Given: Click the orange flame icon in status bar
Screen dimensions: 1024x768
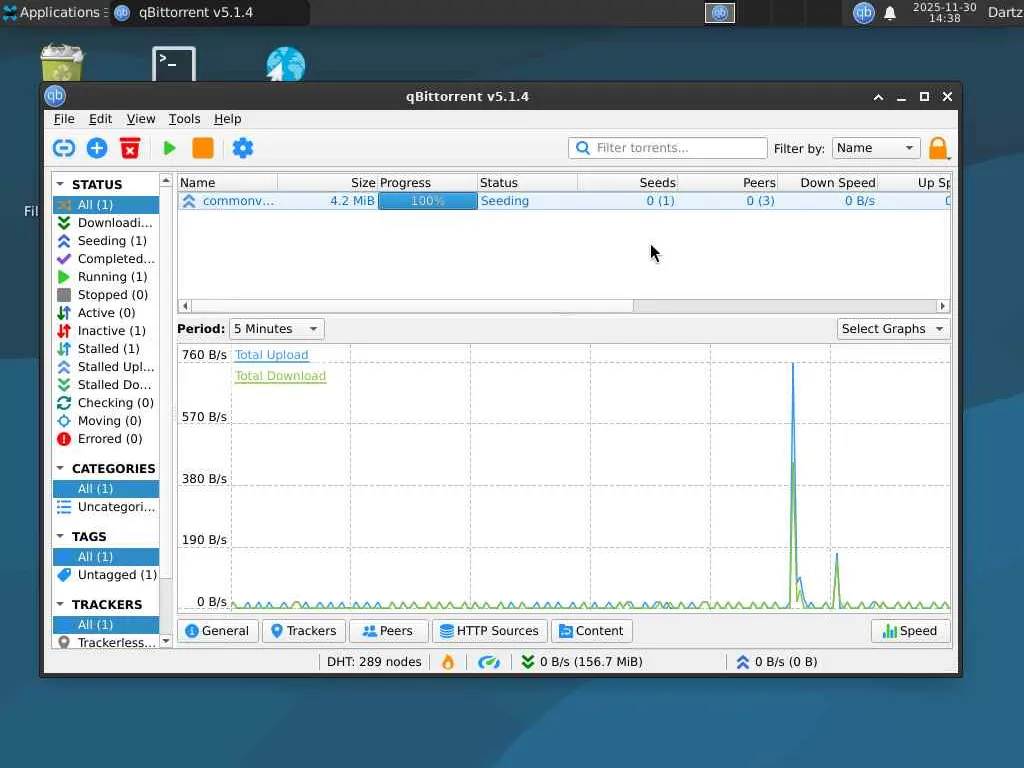Looking at the screenshot, I should click(448, 662).
